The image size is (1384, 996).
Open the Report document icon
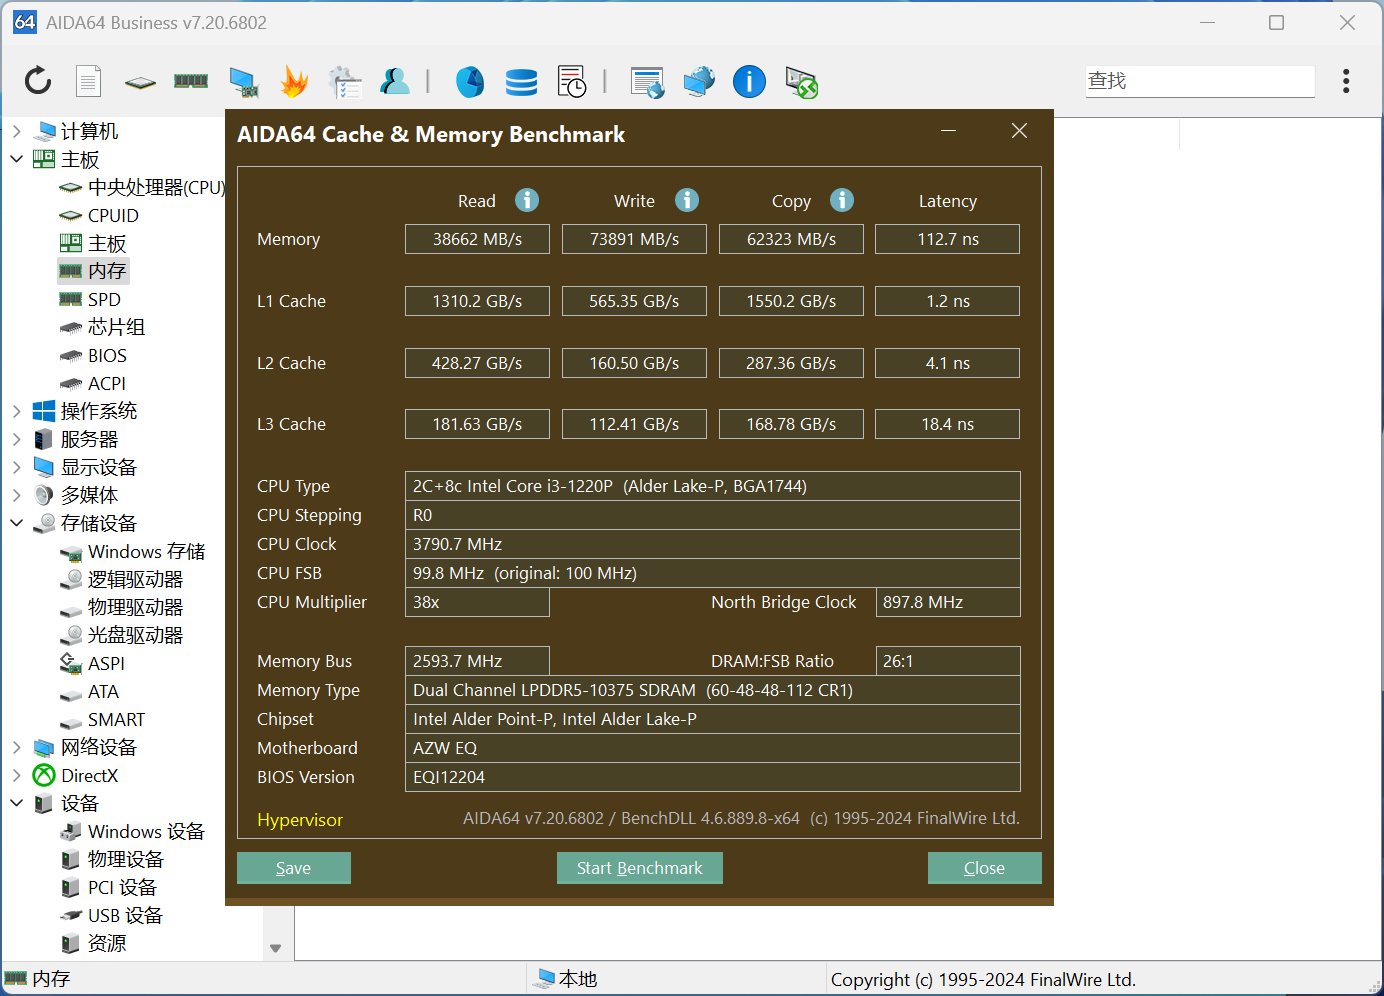[89, 81]
